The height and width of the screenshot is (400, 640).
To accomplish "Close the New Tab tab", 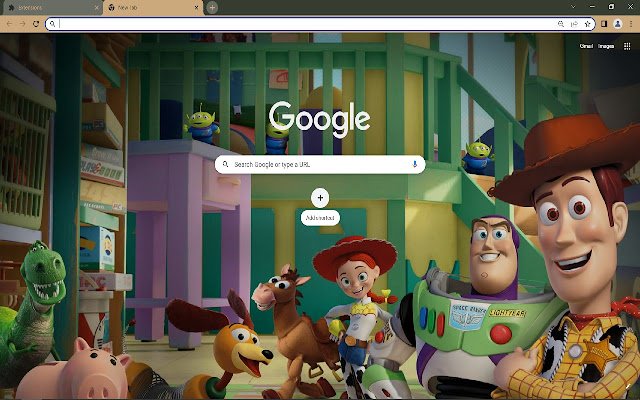I will click(x=197, y=8).
